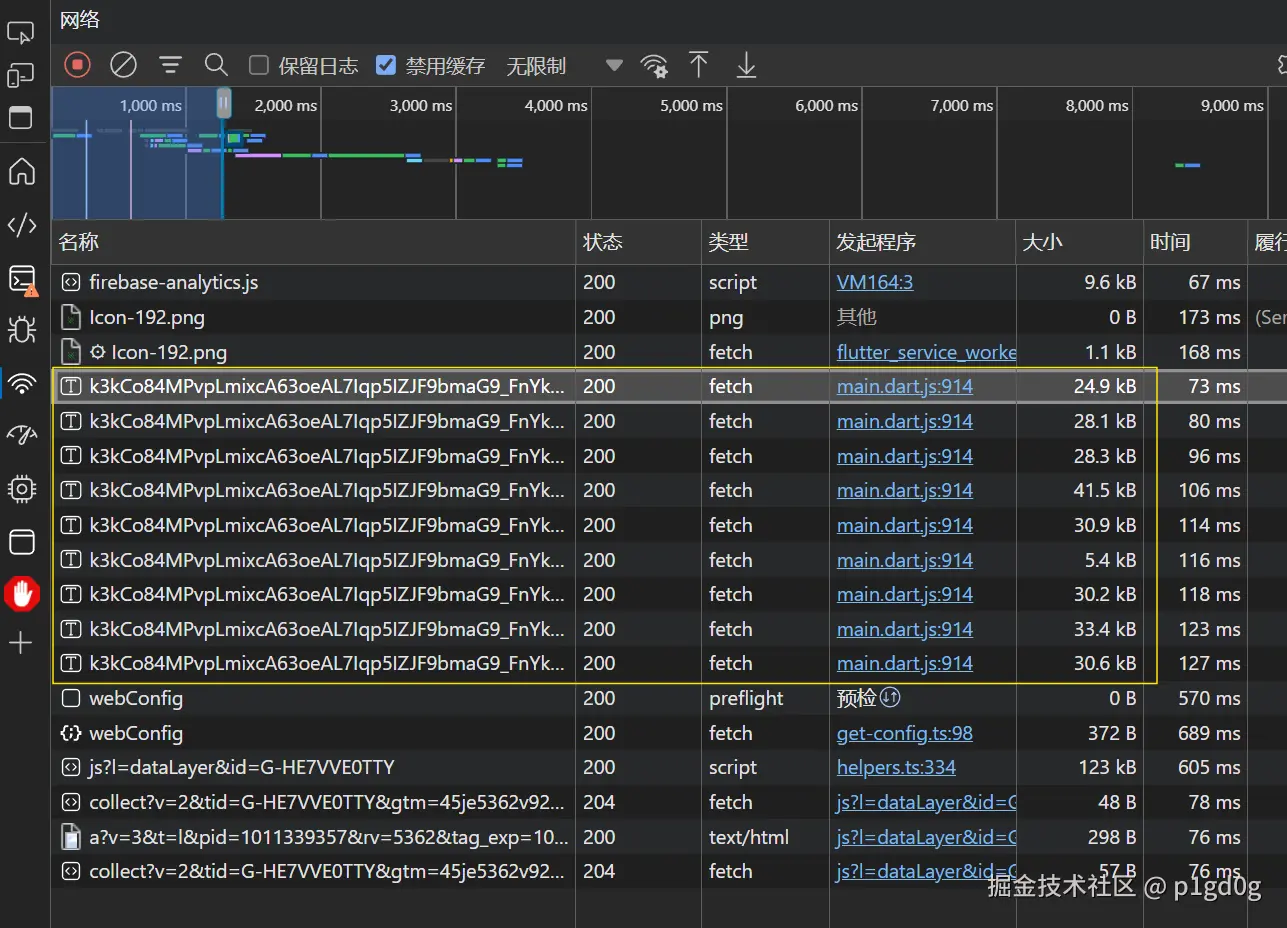
Task: Click the import HAR upload arrow
Action: (699, 66)
